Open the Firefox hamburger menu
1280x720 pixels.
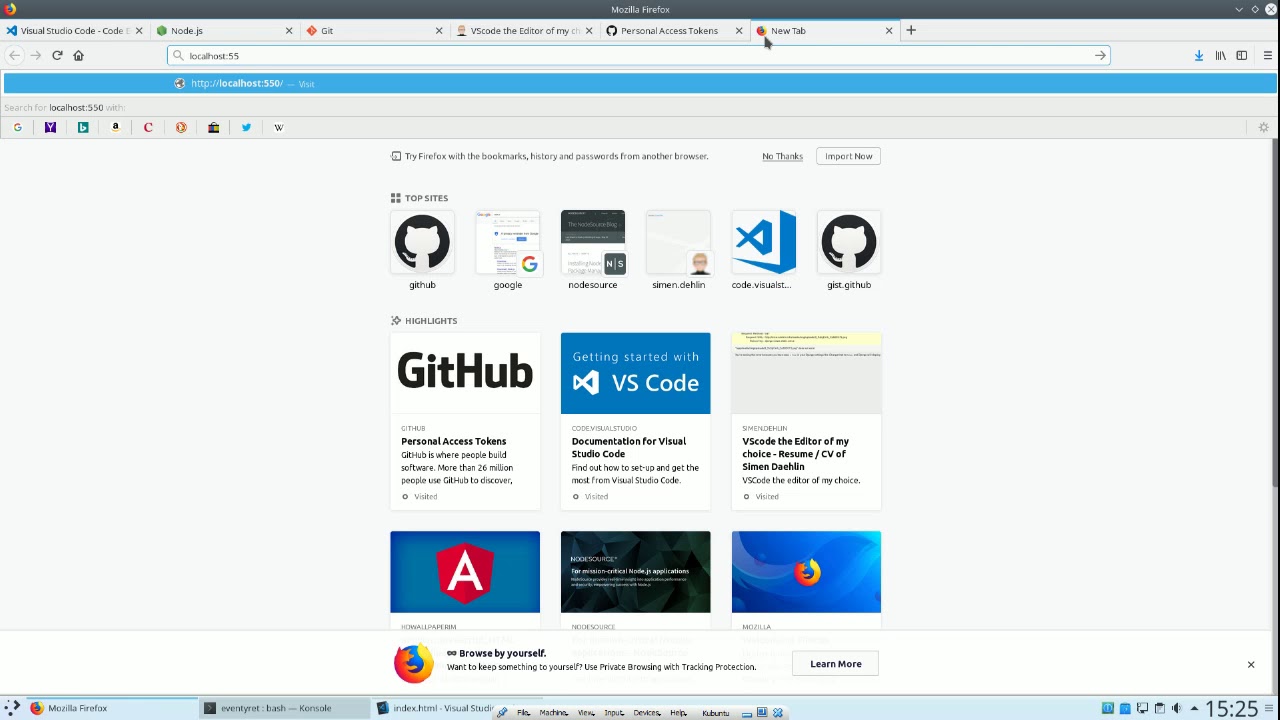click(1267, 55)
